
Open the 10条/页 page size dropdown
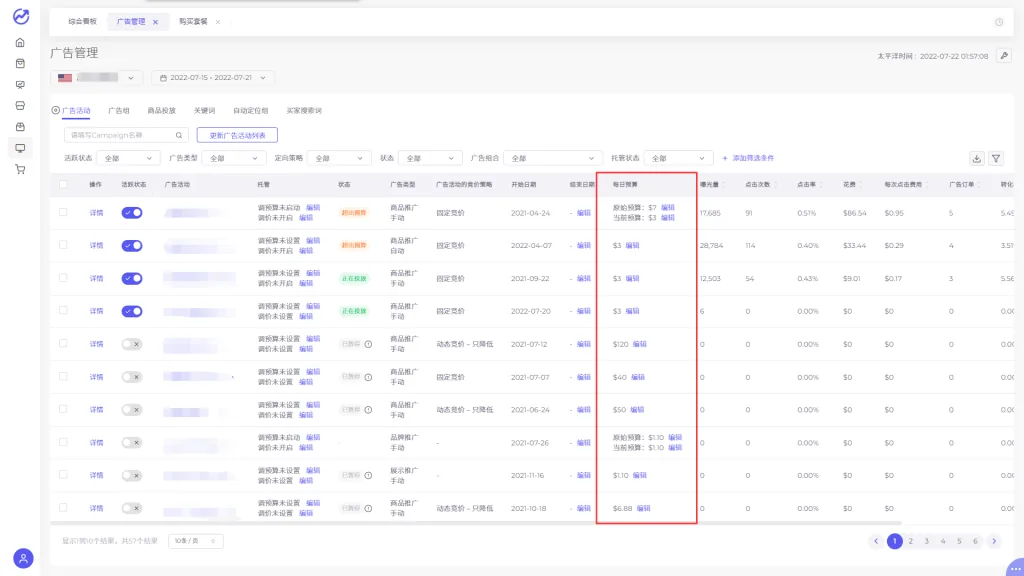pos(196,541)
